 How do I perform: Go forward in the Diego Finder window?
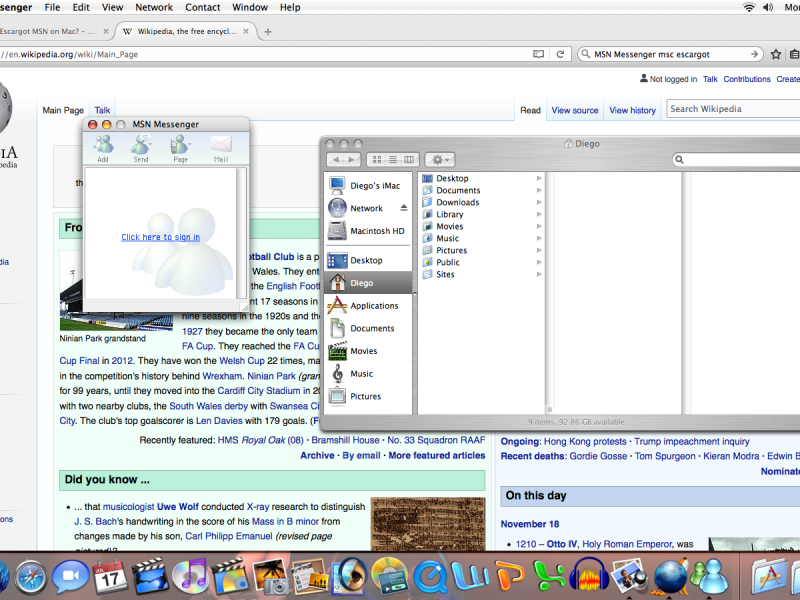[352, 160]
